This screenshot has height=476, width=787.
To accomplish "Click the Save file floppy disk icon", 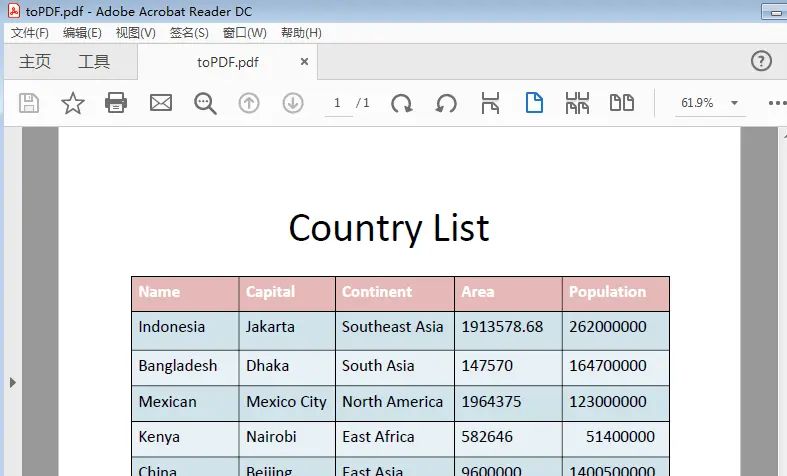I will (x=29, y=103).
